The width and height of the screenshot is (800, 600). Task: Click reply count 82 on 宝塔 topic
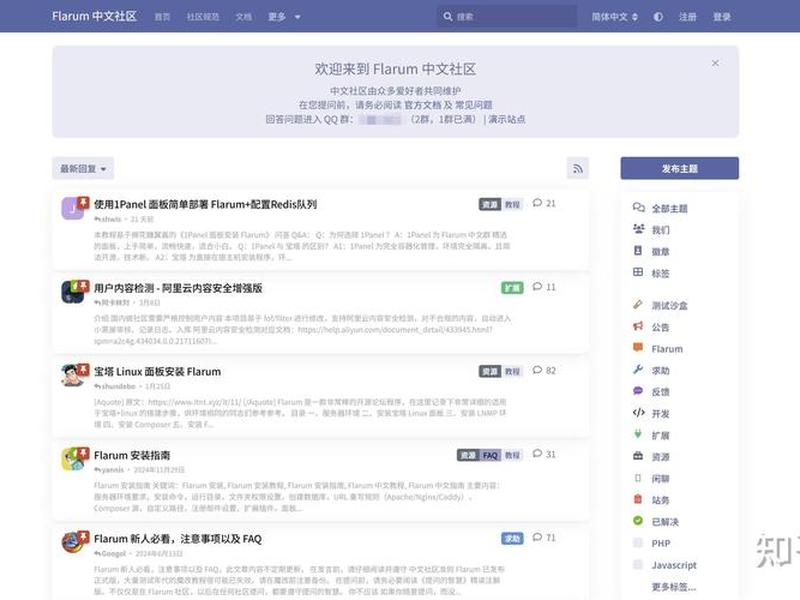(x=544, y=370)
